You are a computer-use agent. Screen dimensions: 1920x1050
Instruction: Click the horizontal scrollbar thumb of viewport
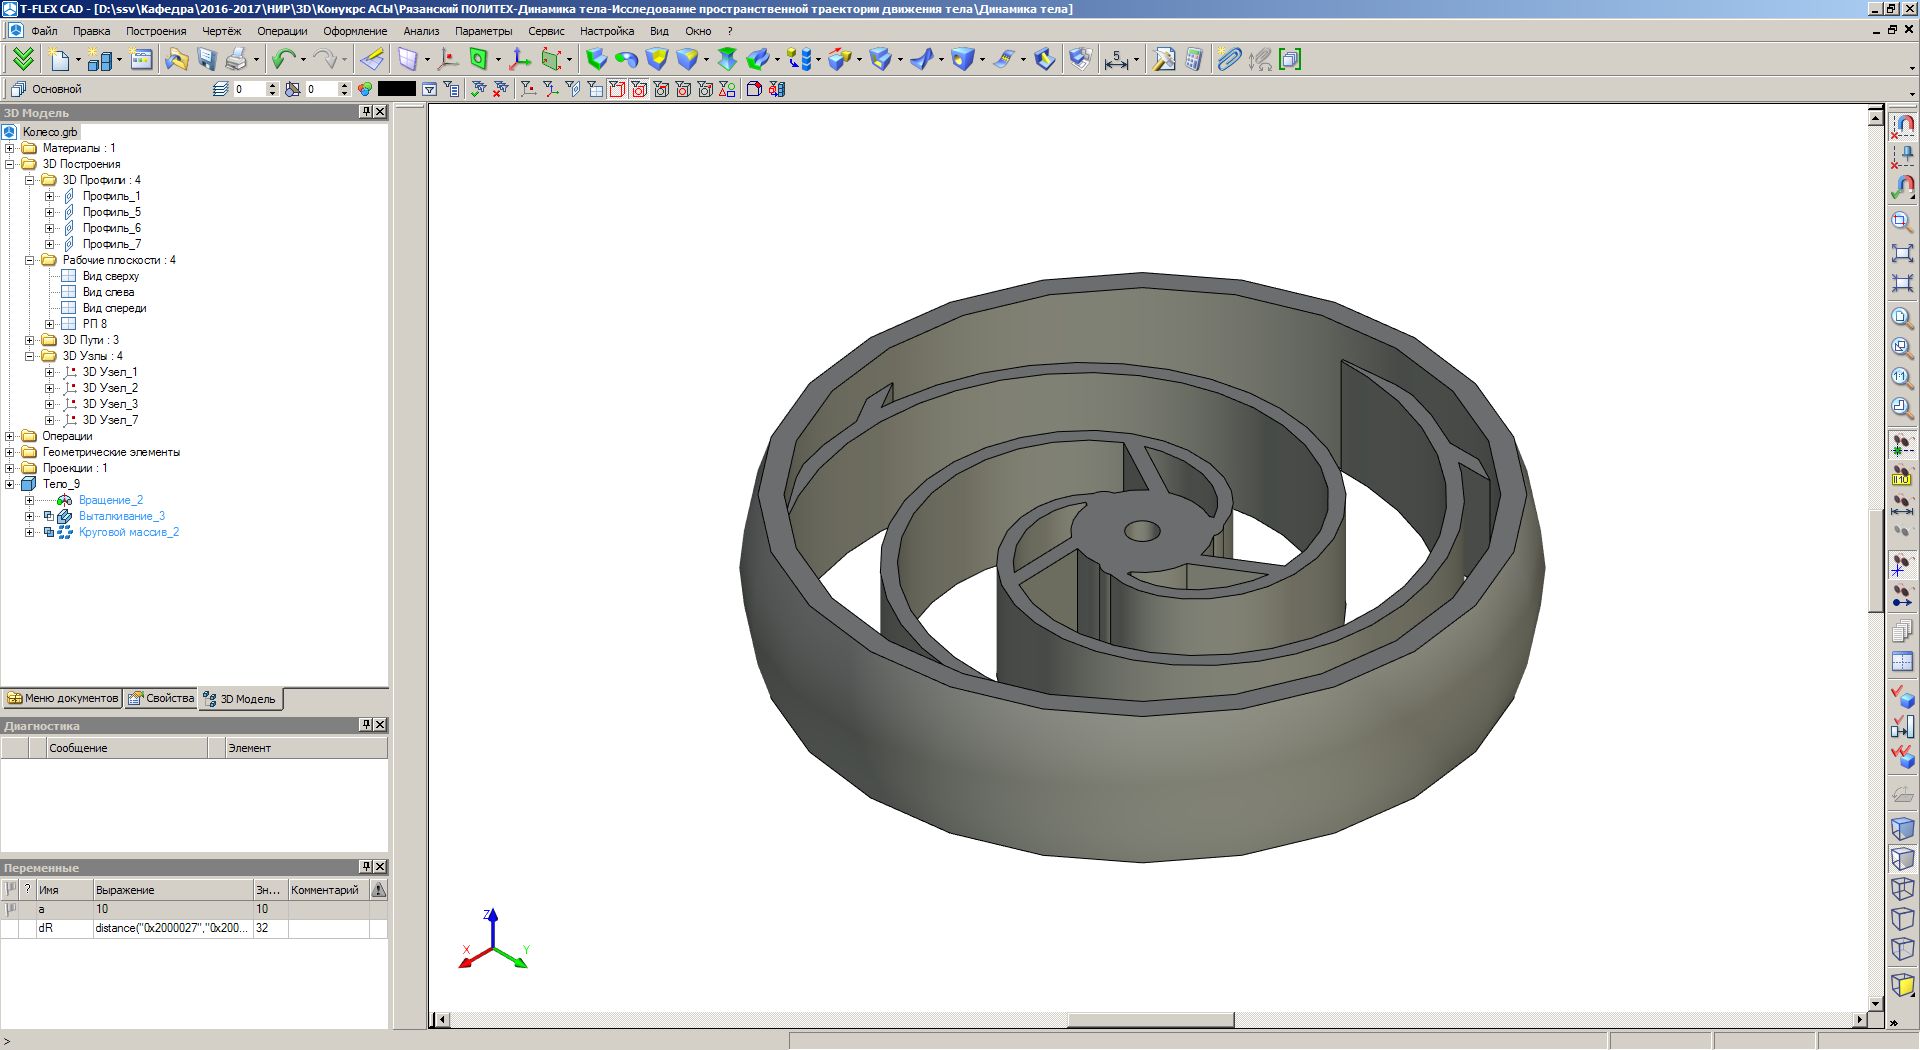click(x=1150, y=1020)
